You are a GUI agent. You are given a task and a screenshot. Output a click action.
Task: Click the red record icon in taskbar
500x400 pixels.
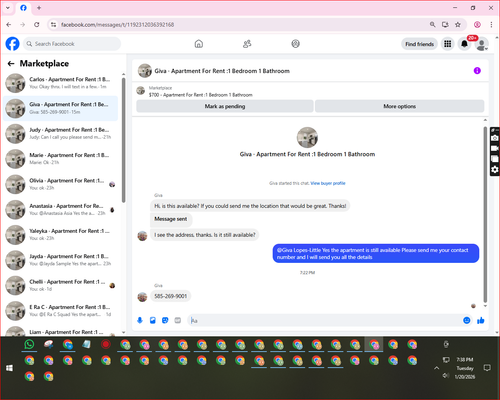(x=106, y=344)
